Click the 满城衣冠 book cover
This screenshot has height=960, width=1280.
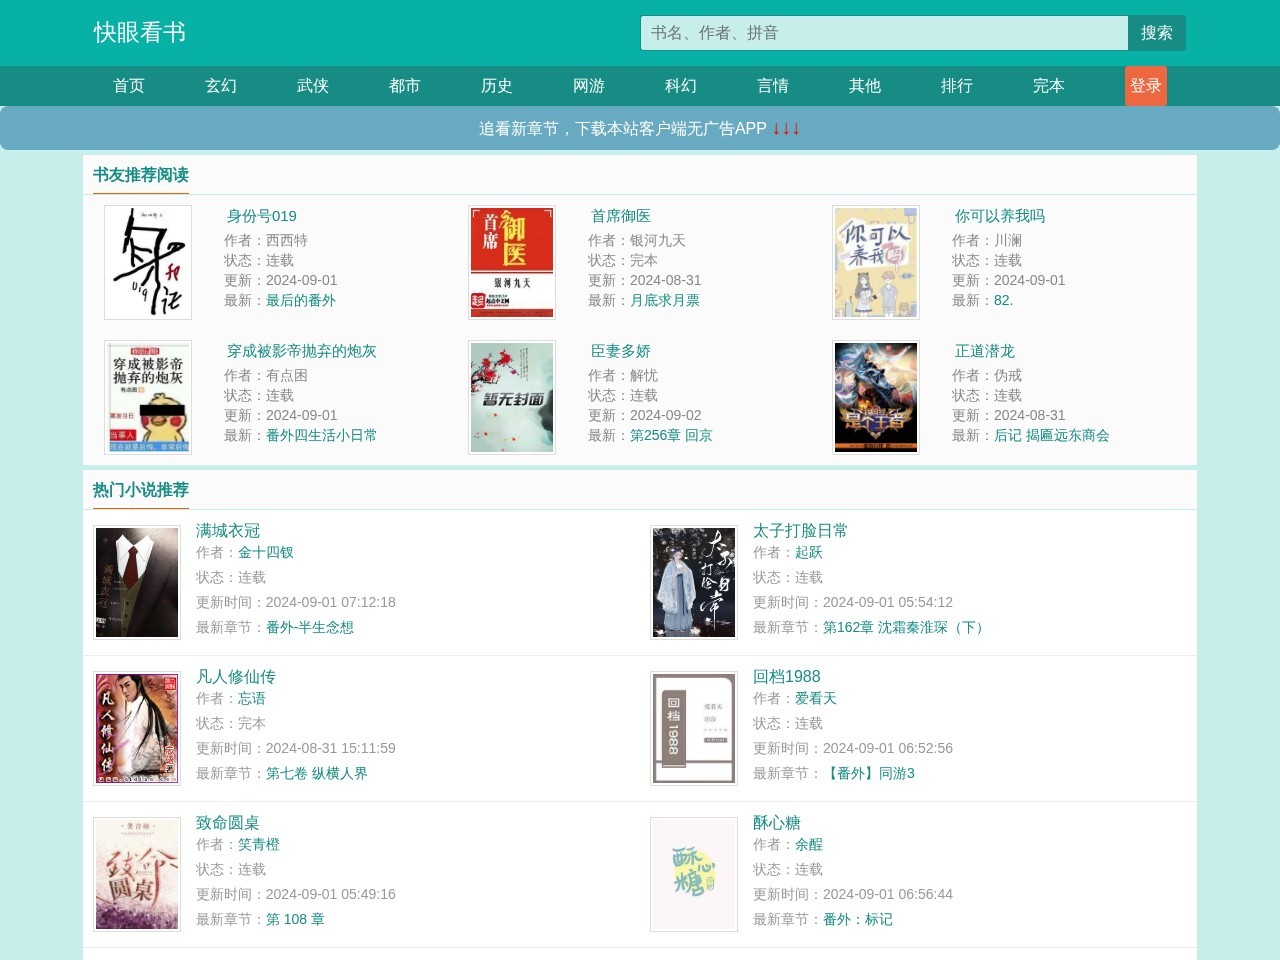[x=137, y=582]
